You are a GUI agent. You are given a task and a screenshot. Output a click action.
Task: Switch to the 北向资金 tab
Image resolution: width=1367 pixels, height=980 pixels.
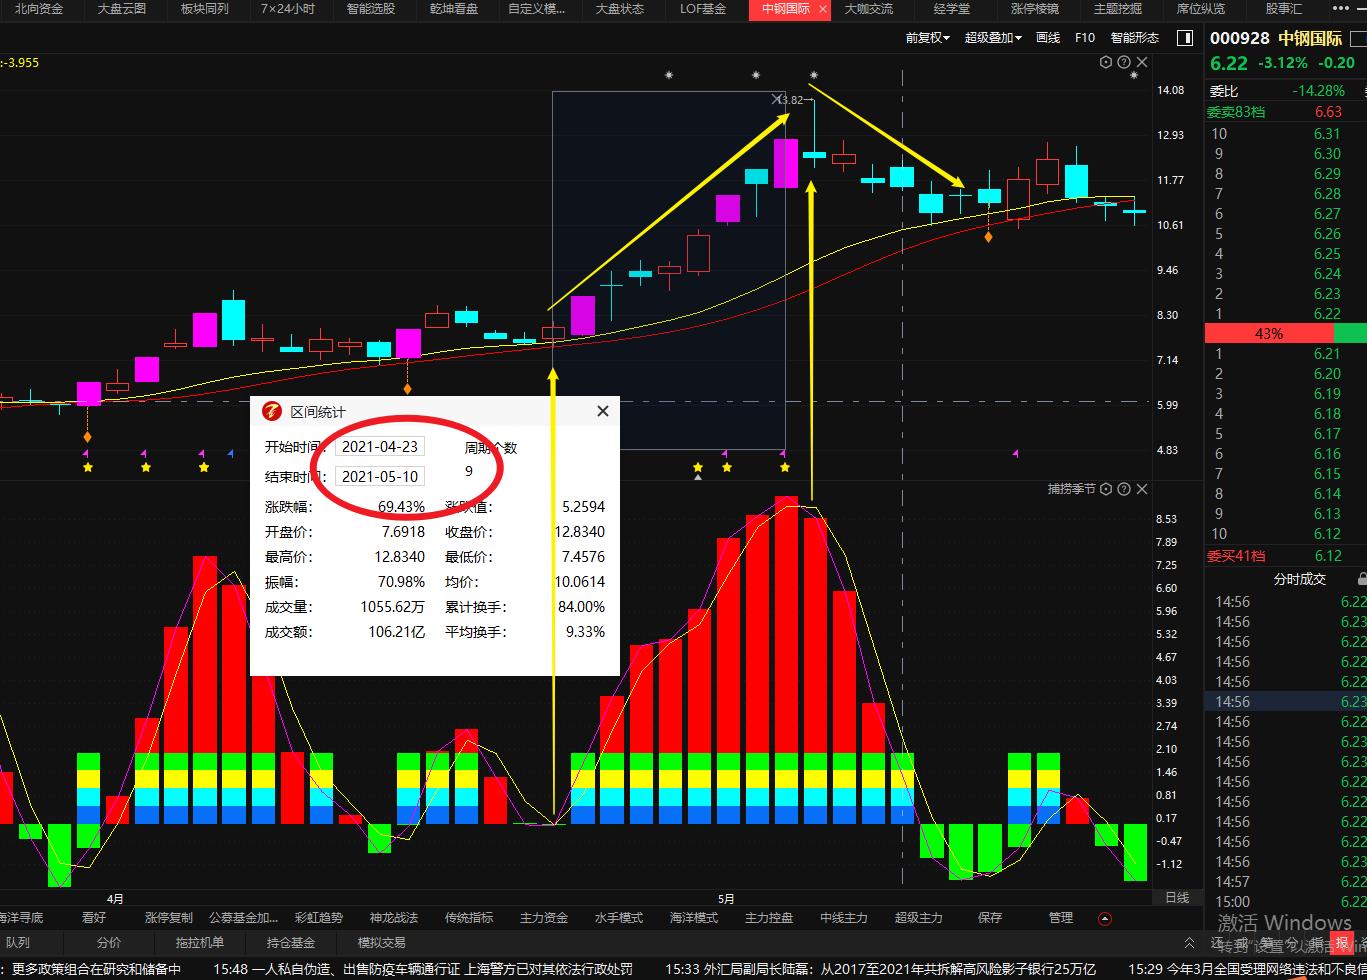point(38,9)
